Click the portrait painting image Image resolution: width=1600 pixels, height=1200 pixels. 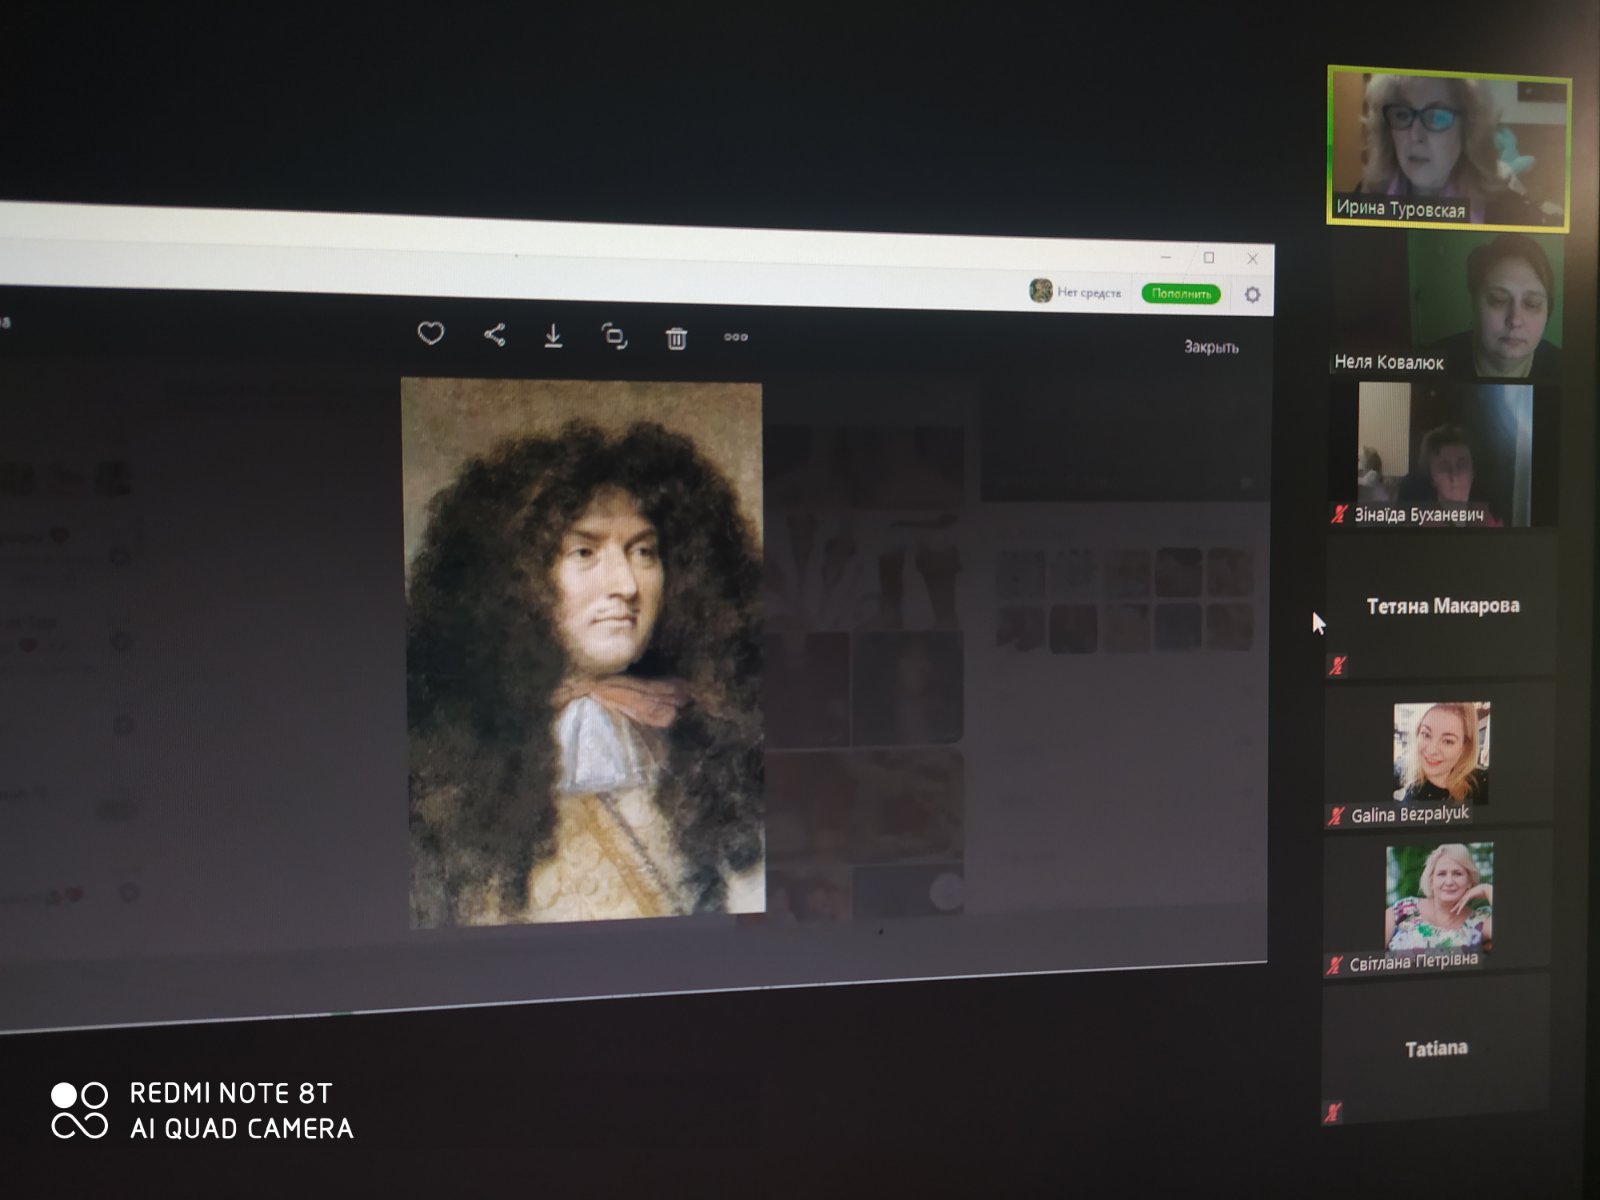click(584, 652)
